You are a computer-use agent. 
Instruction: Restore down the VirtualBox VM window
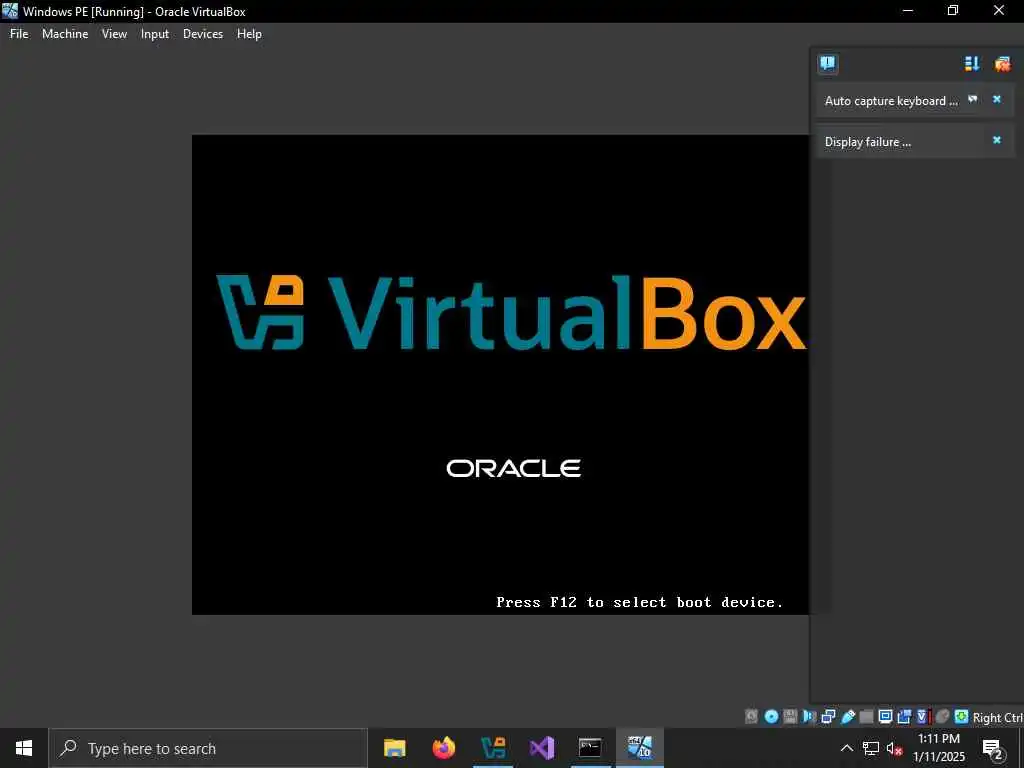pos(953,11)
